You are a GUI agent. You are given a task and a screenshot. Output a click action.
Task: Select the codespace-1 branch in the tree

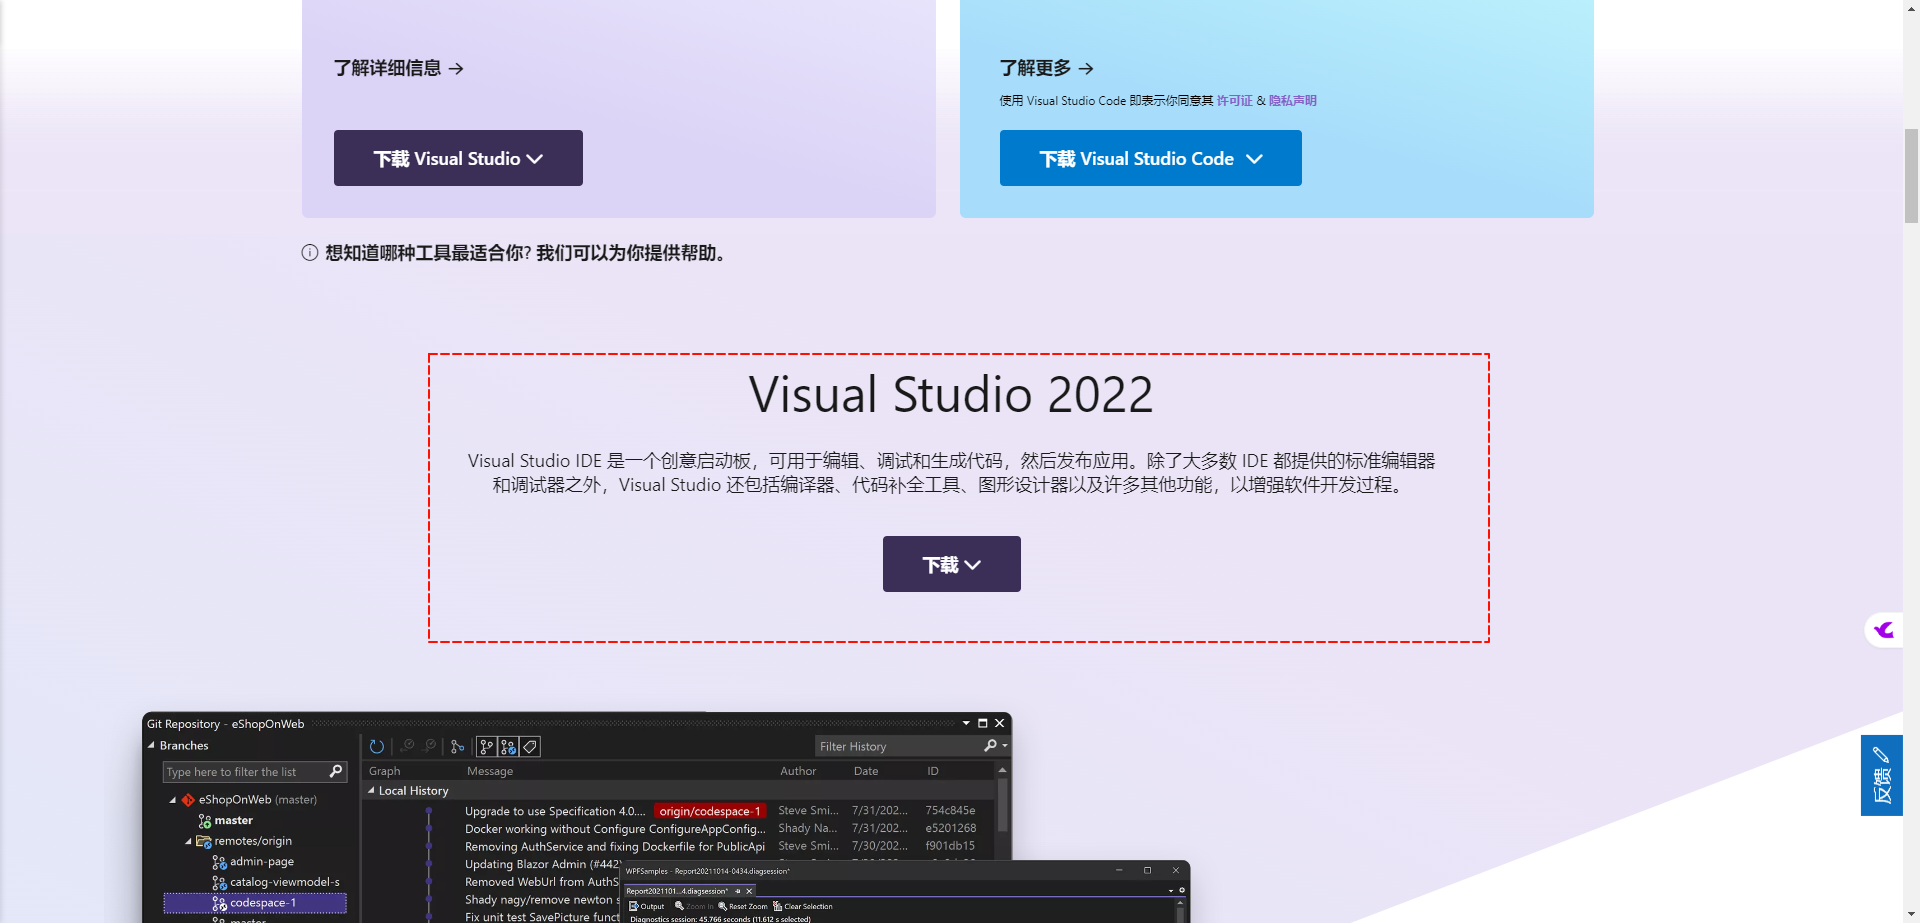pyautogui.click(x=264, y=902)
